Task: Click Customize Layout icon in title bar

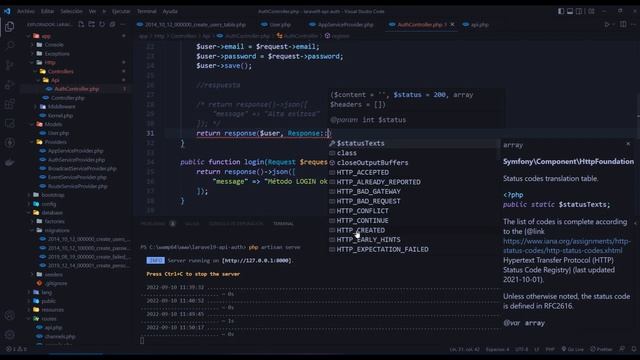Action: click(591, 11)
